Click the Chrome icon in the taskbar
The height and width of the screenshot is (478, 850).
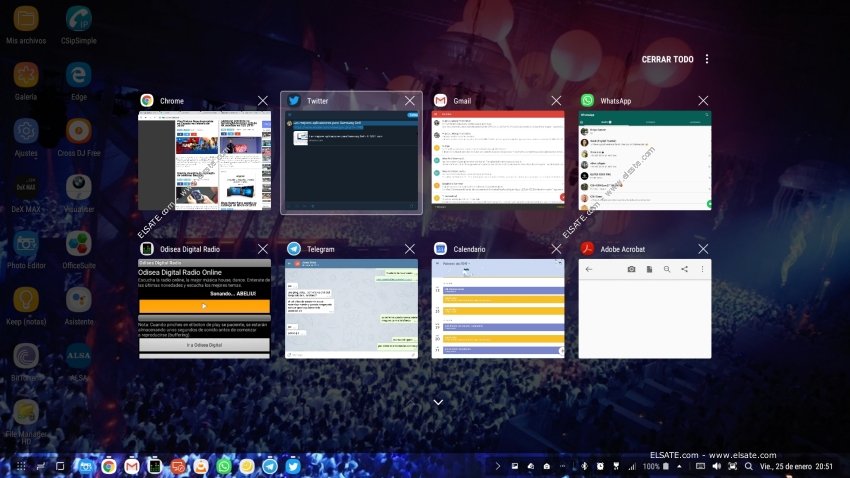[x=108, y=466]
